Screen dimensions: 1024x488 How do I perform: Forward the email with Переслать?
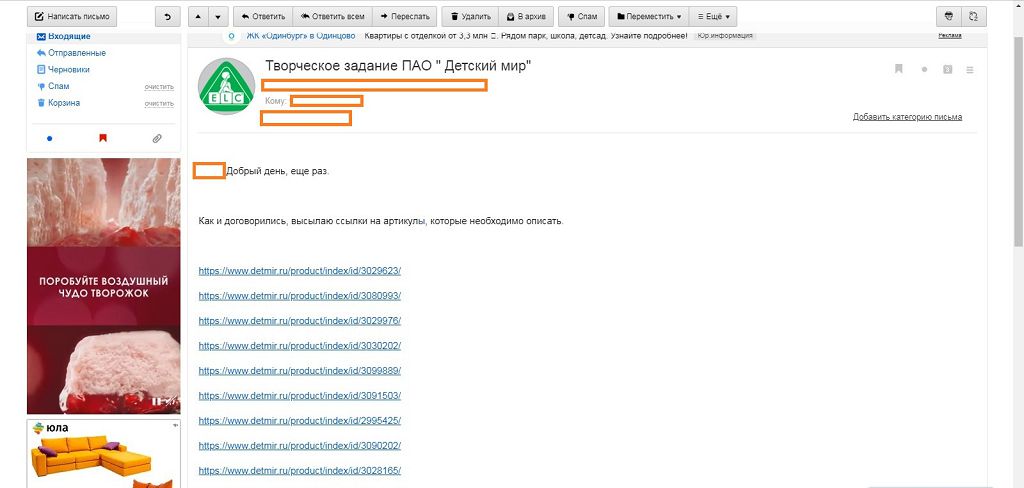tap(405, 16)
